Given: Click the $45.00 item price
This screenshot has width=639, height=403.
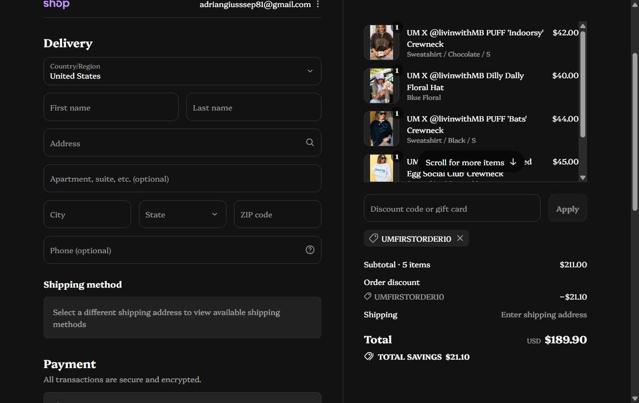Looking at the screenshot, I should 565,162.
